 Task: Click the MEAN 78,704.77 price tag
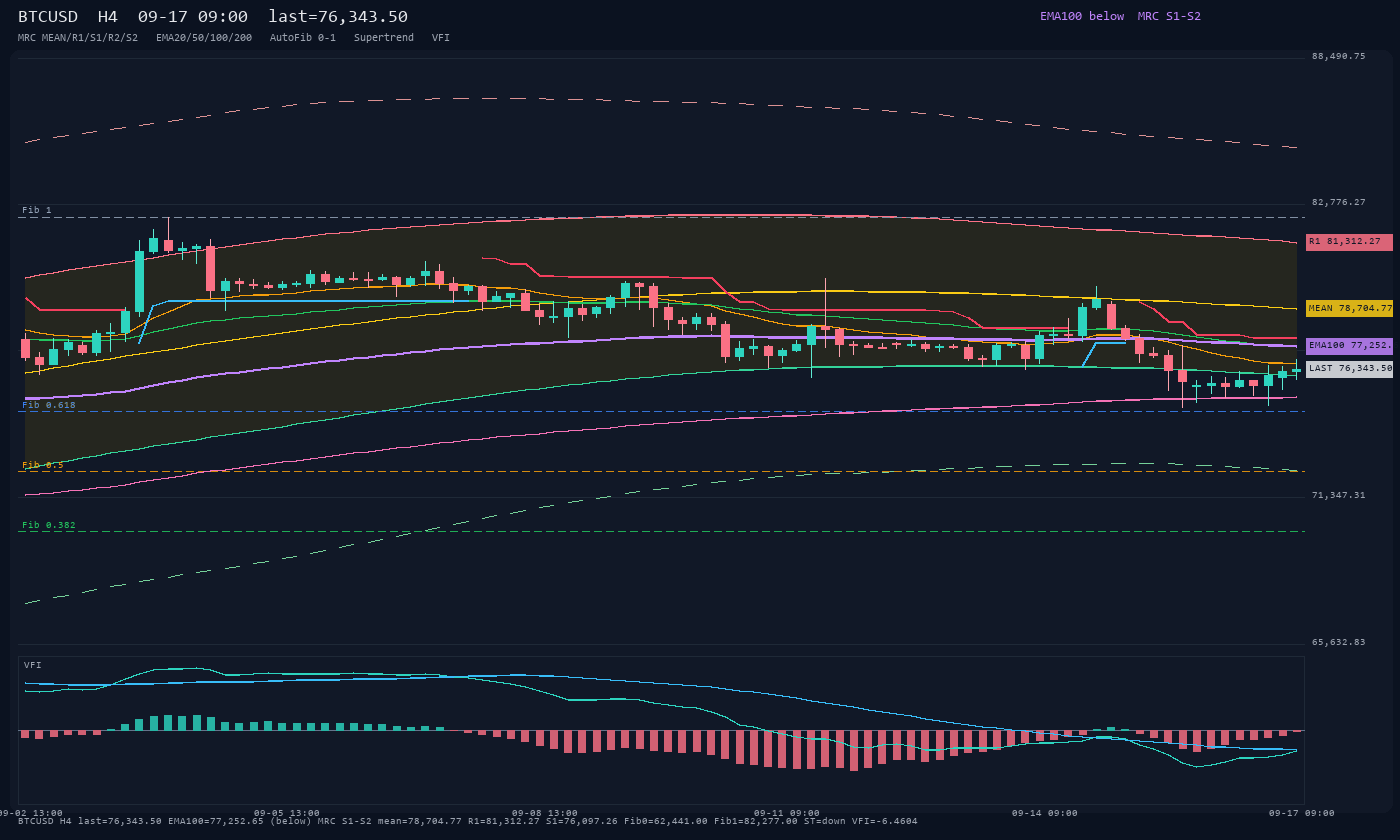click(1349, 309)
